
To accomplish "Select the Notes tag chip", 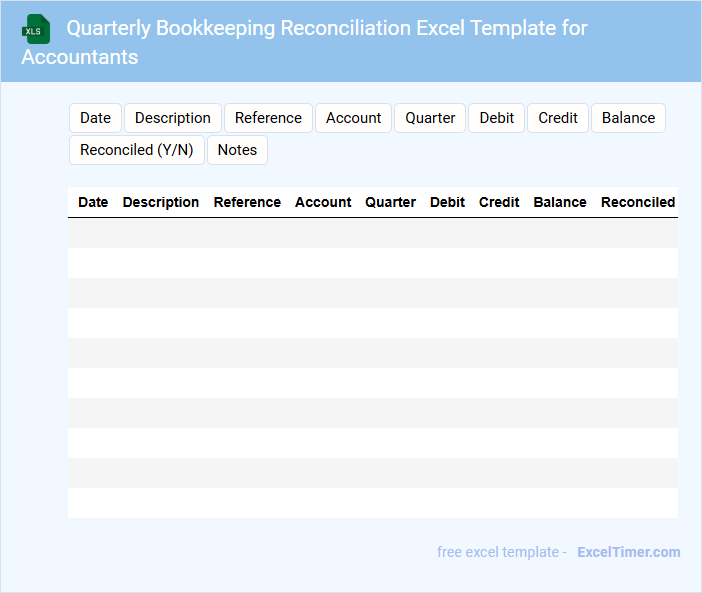I will click(237, 150).
